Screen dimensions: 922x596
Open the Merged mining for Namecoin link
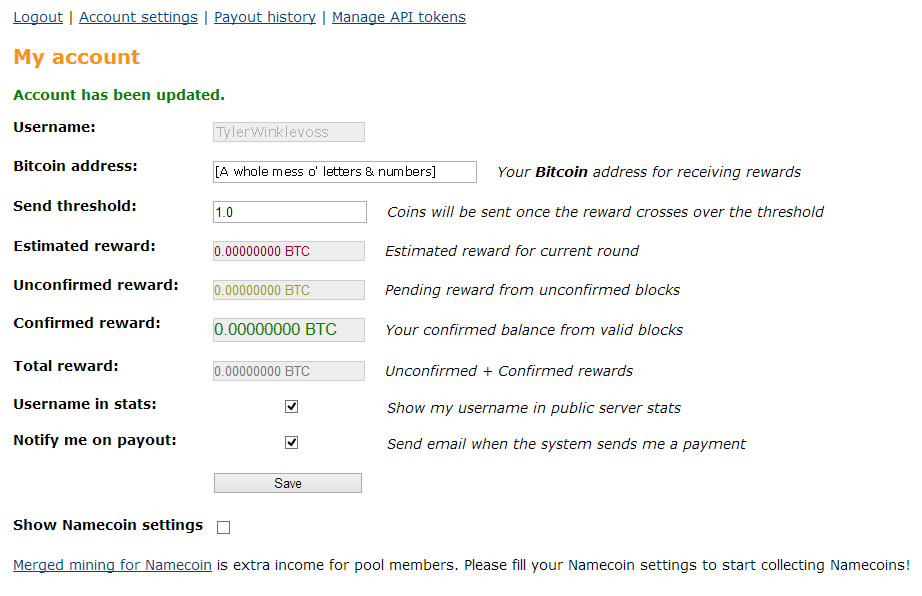(x=112, y=565)
